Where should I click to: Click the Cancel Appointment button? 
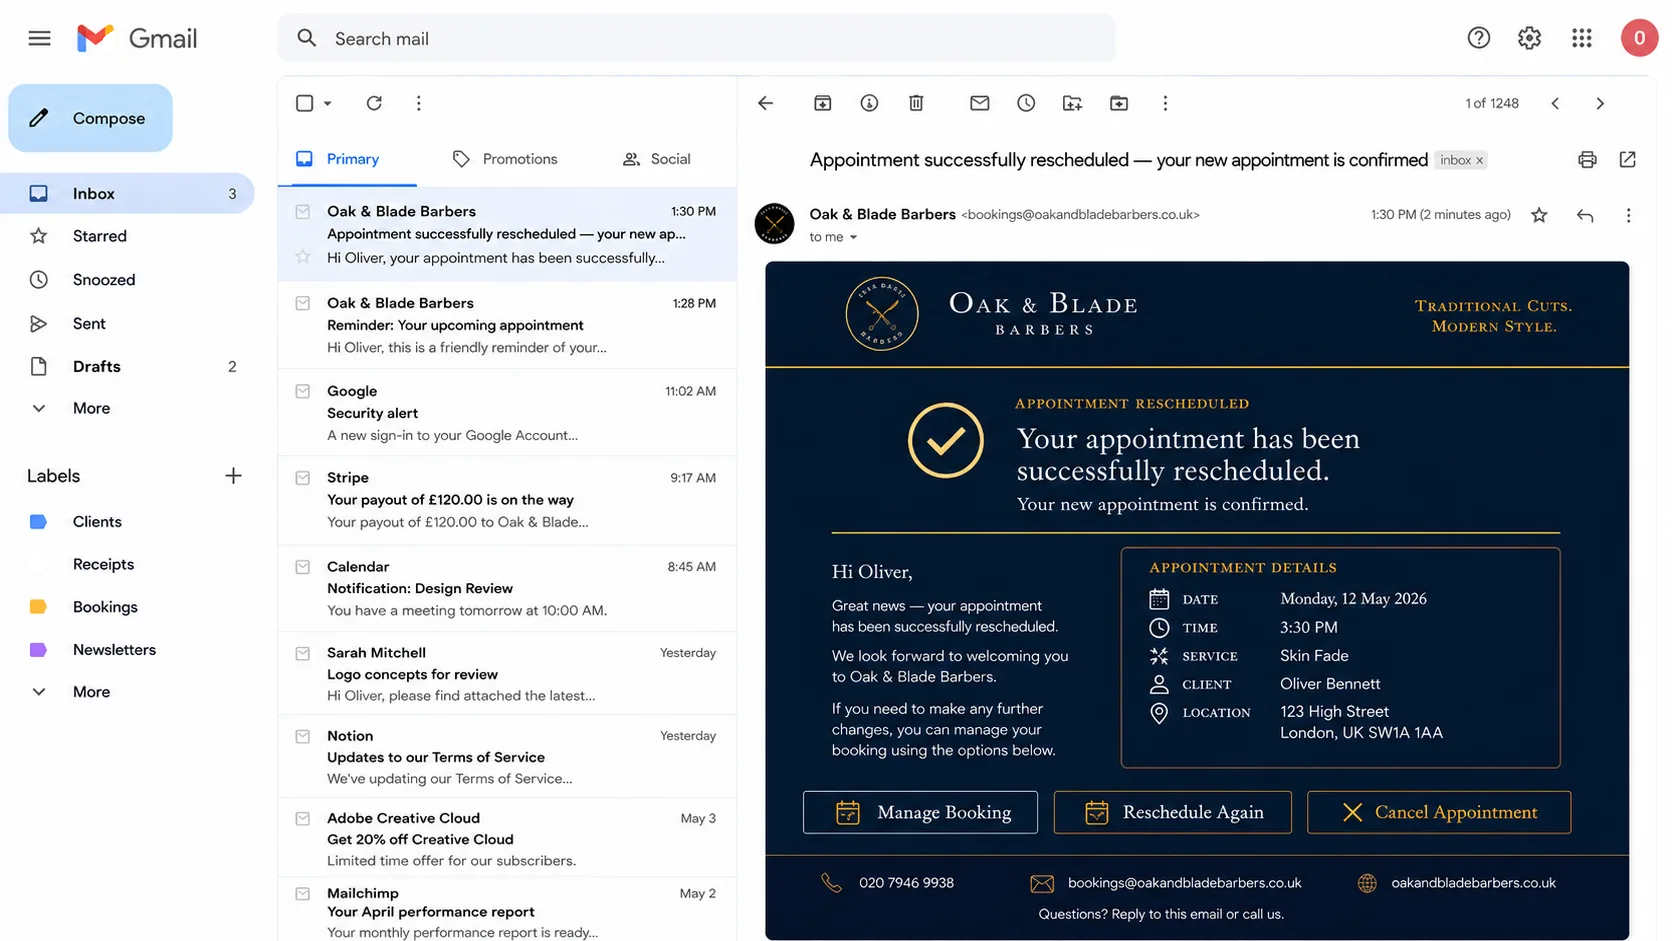[1438, 812]
